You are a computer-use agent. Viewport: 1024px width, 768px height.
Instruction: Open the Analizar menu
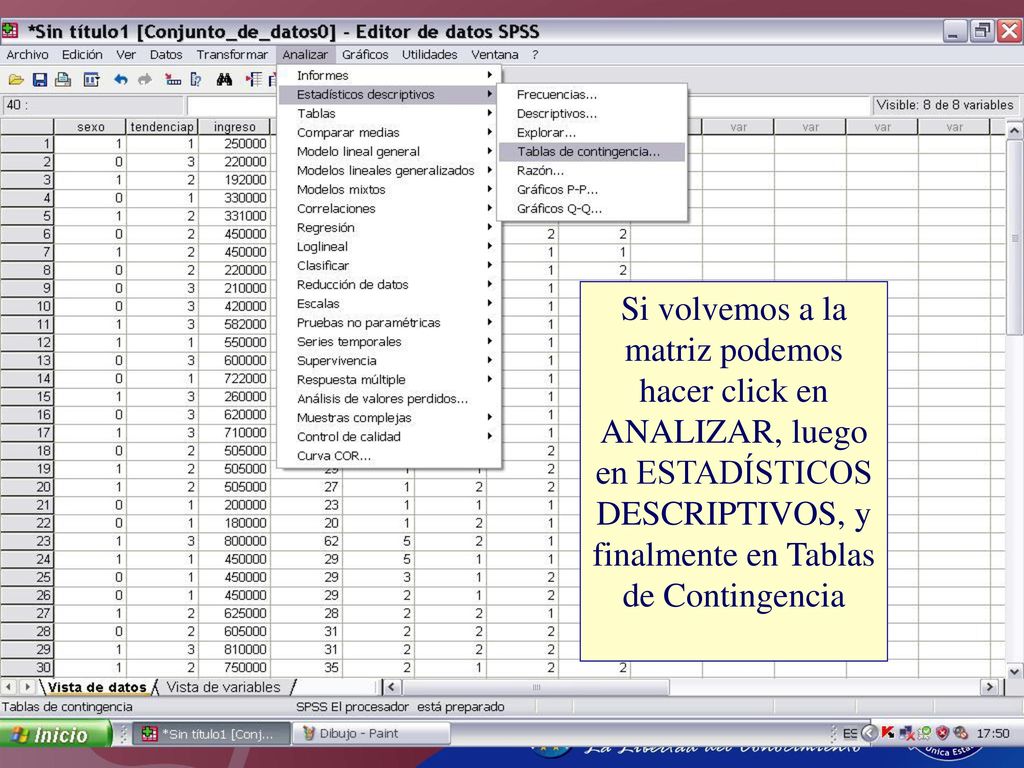click(305, 55)
